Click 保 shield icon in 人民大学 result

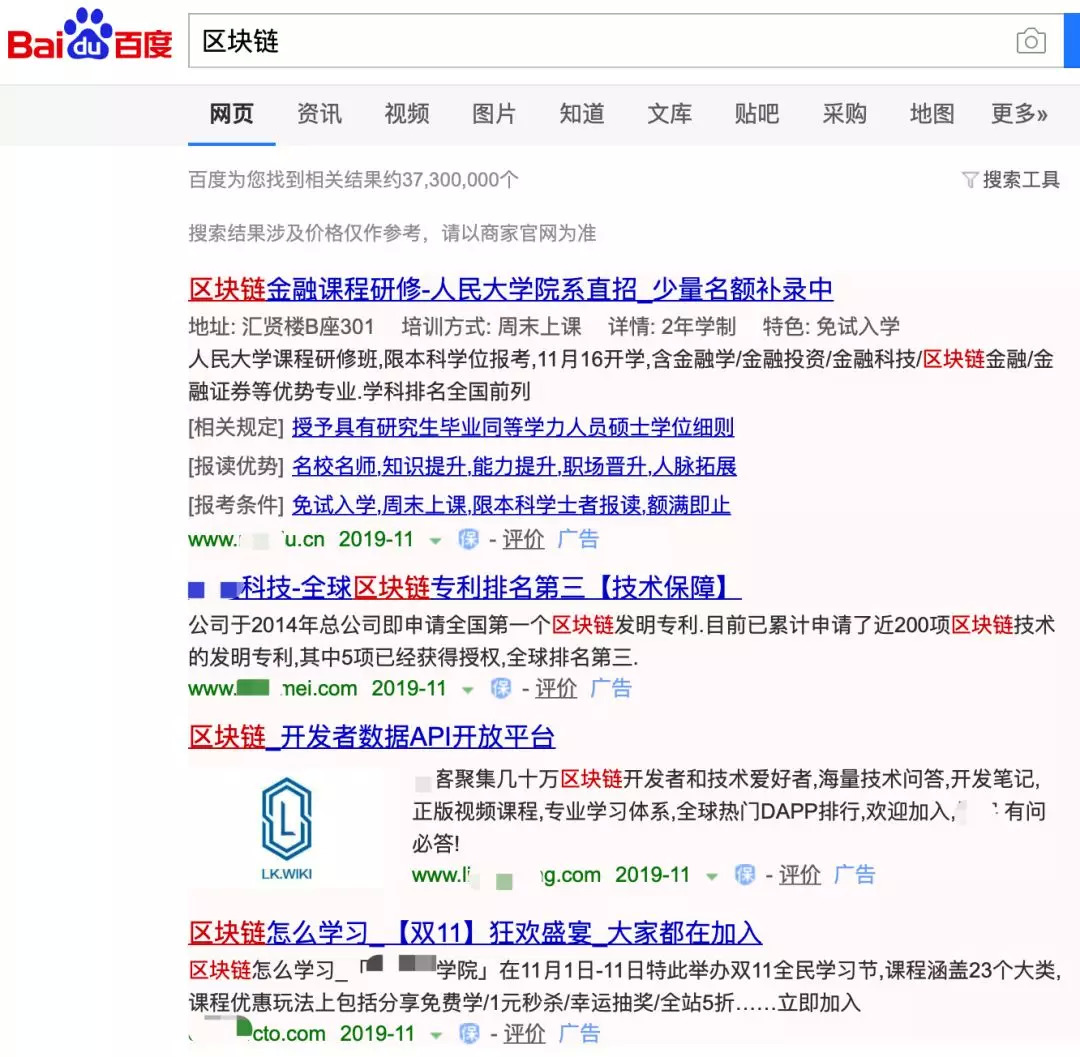[468, 540]
